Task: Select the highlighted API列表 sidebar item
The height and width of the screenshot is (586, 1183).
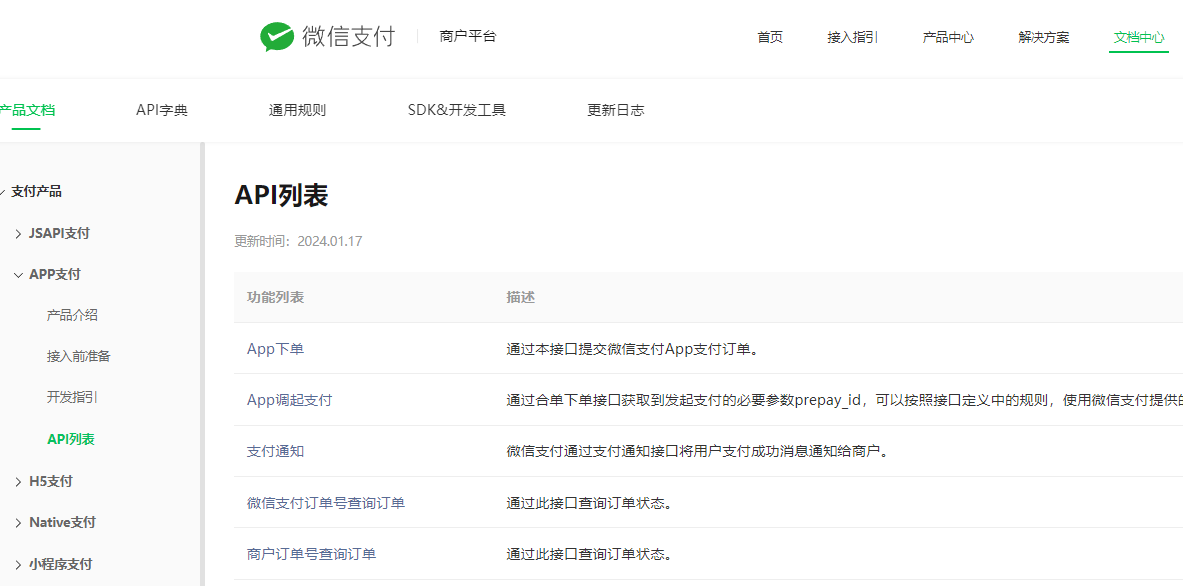Action: click(71, 439)
